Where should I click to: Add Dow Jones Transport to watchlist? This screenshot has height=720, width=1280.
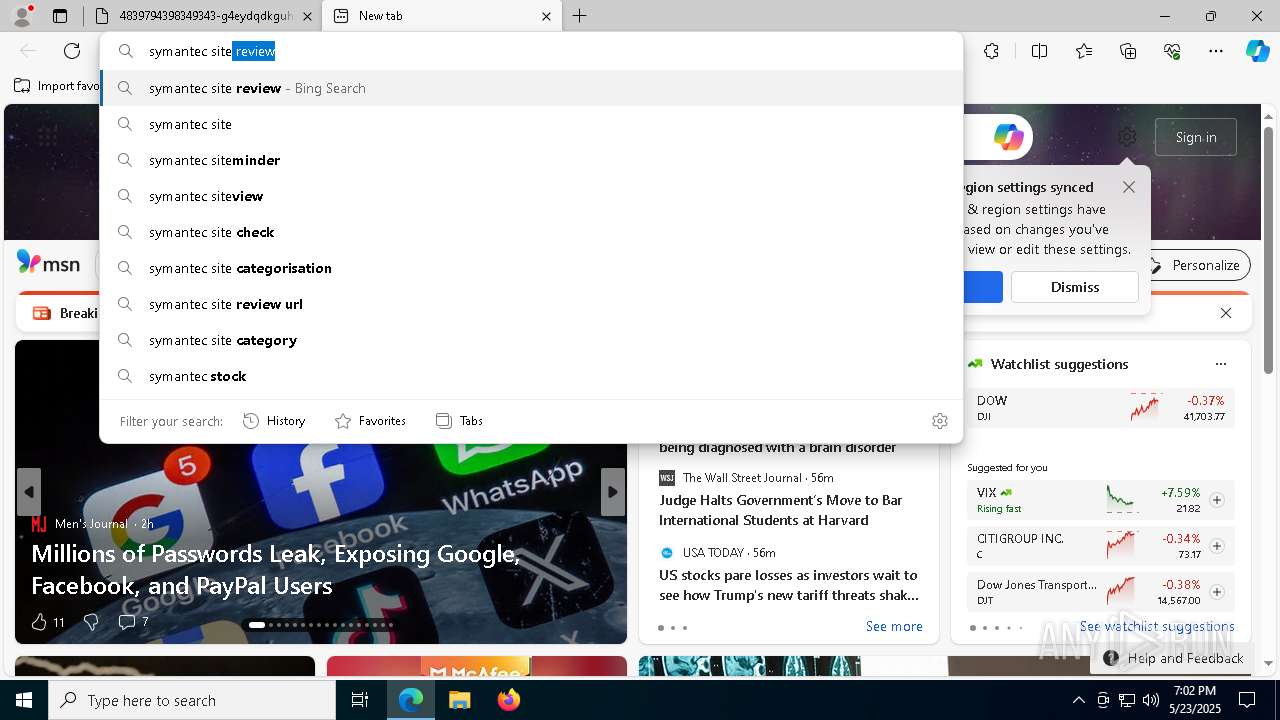point(1217,592)
